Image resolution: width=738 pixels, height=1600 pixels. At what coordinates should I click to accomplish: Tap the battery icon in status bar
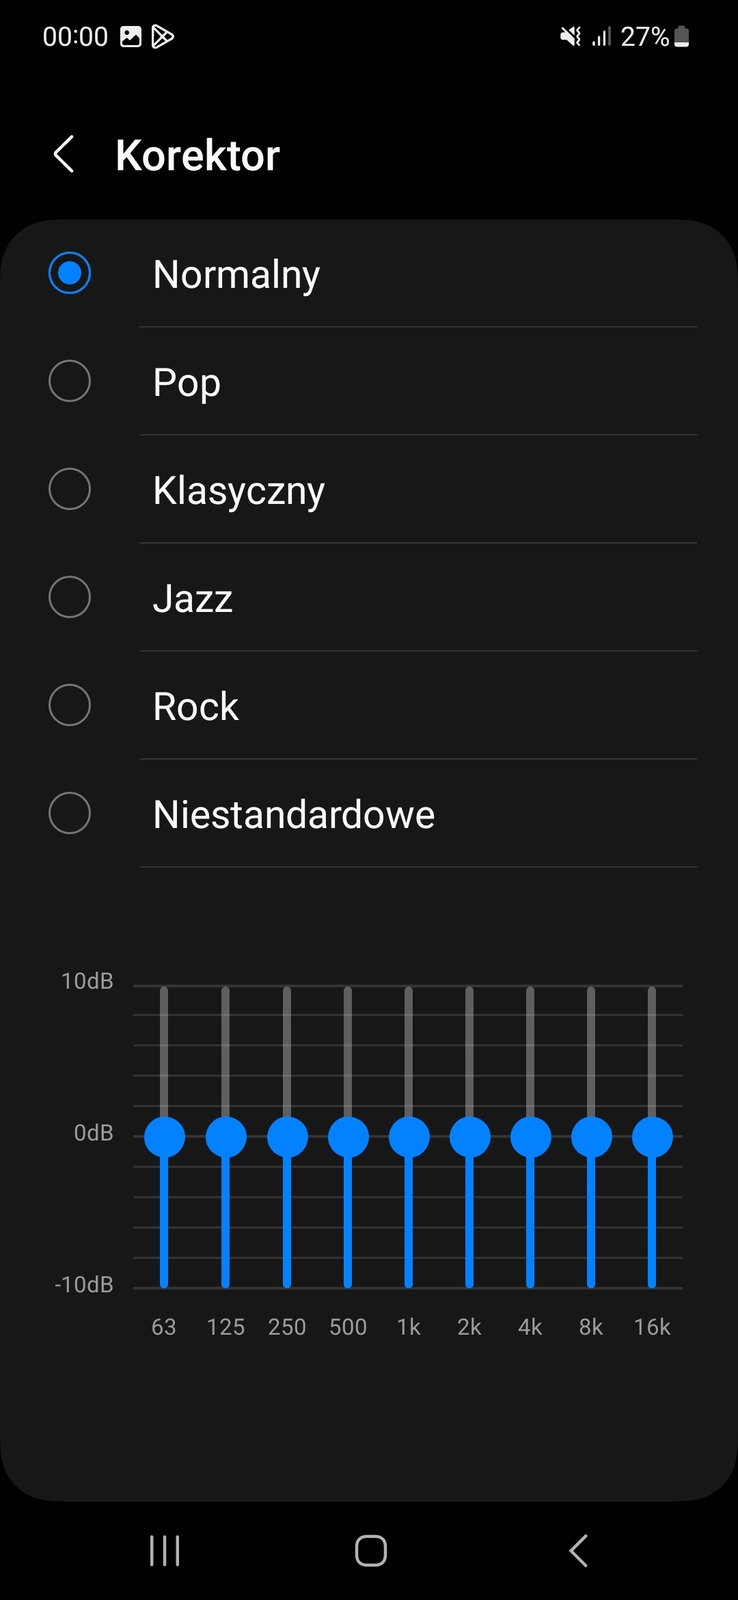pyautogui.click(x=682, y=37)
